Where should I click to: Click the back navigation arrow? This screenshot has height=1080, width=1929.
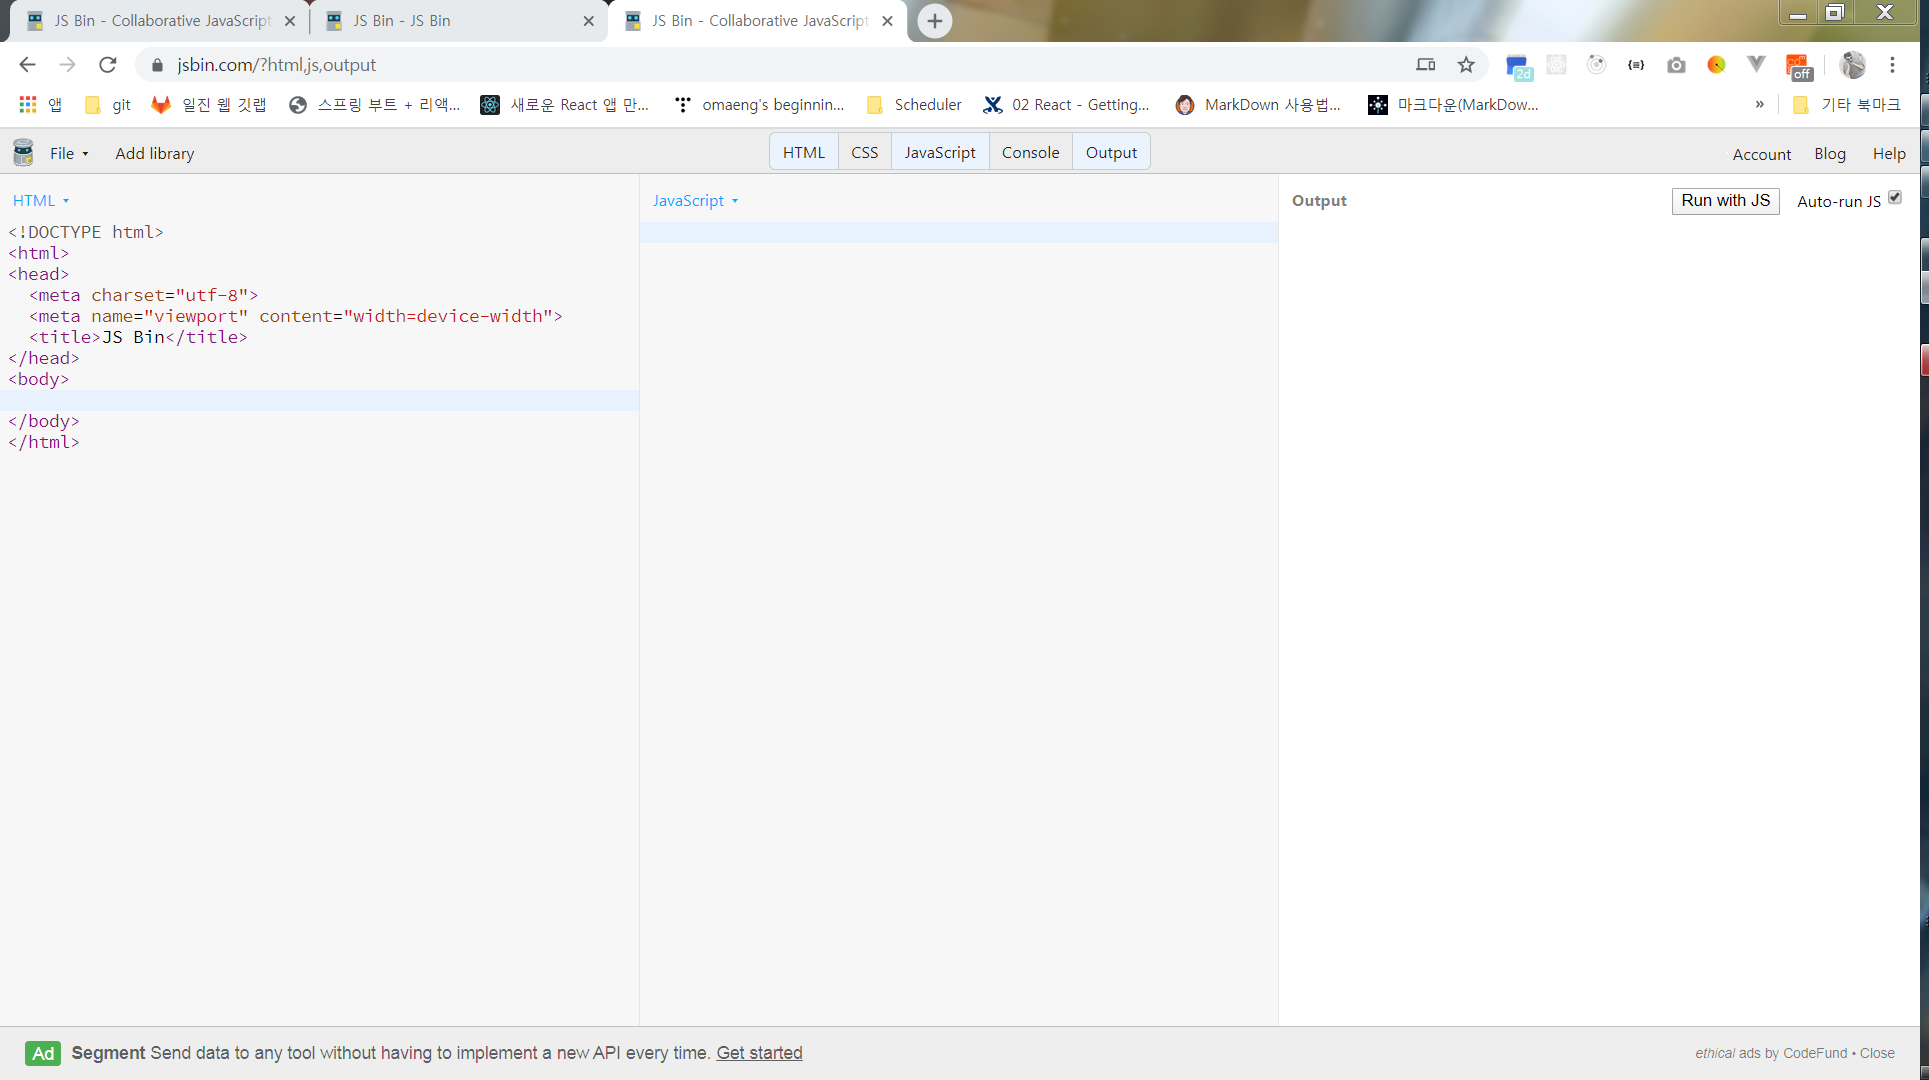27,65
